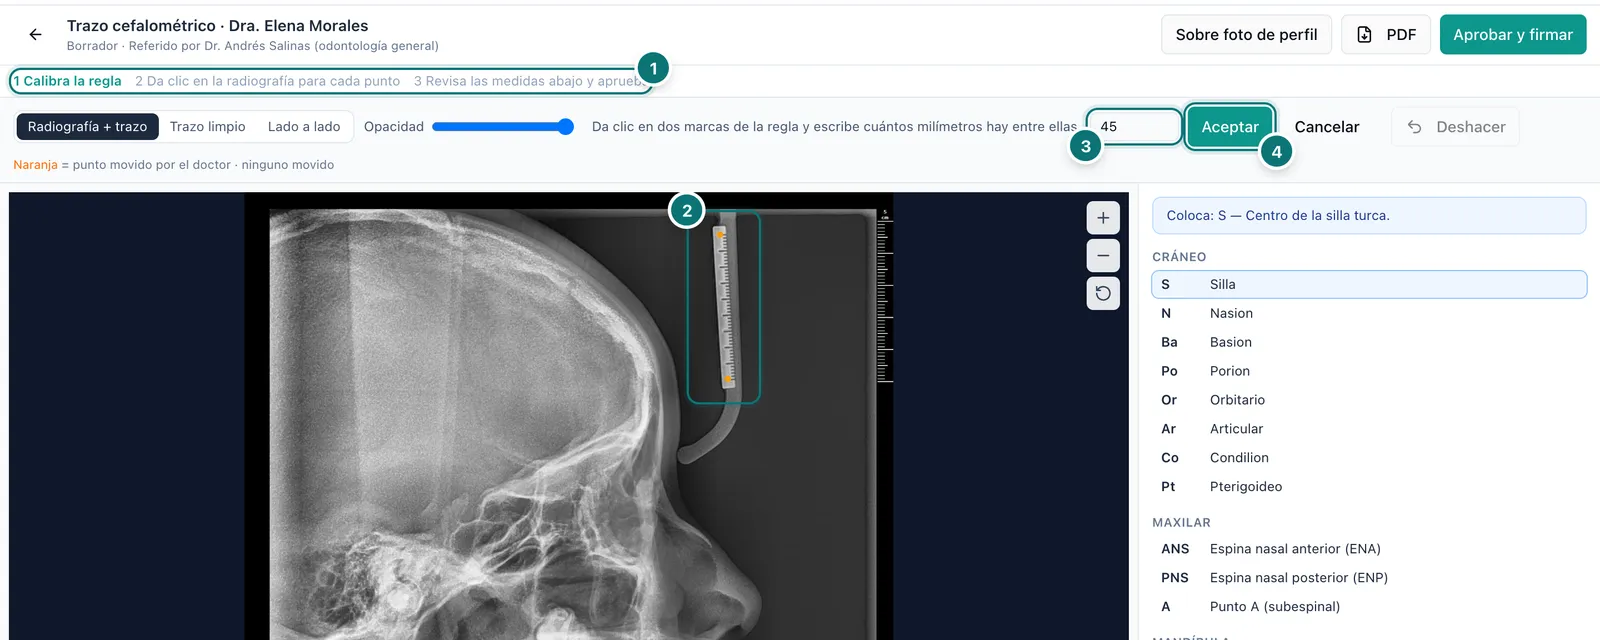
Task: Select landmark Po Porion
Action: point(1369,371)
